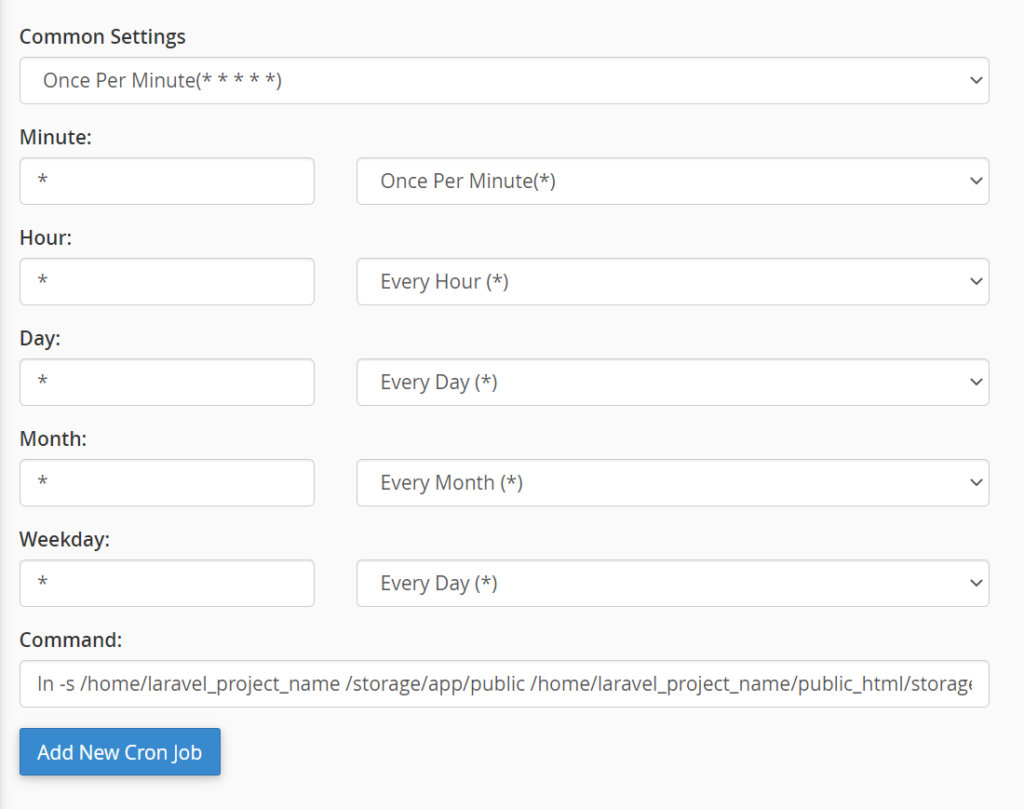Open the Day preset dropdown
Viewport: 1024px width, 809px height.
pyautogui.click(x=670, y=382)
